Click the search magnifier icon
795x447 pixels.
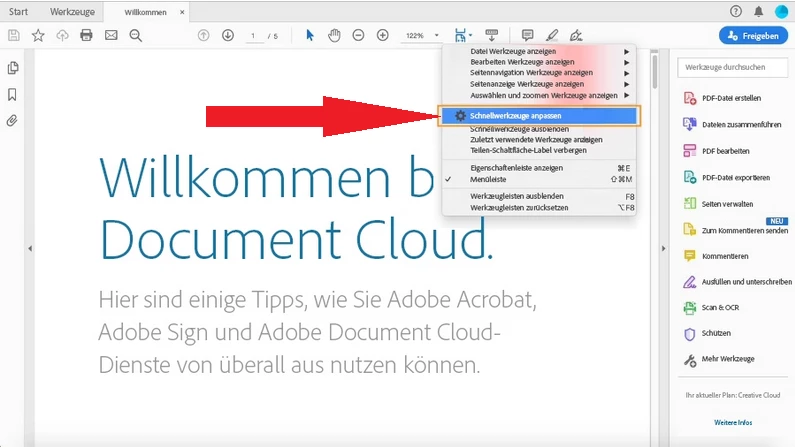(135, 35)
